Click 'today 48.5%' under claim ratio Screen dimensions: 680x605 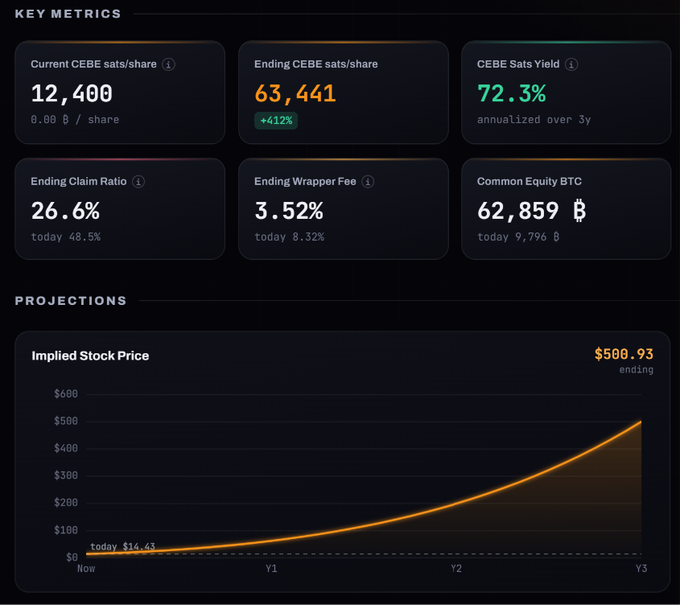(65, 237)
